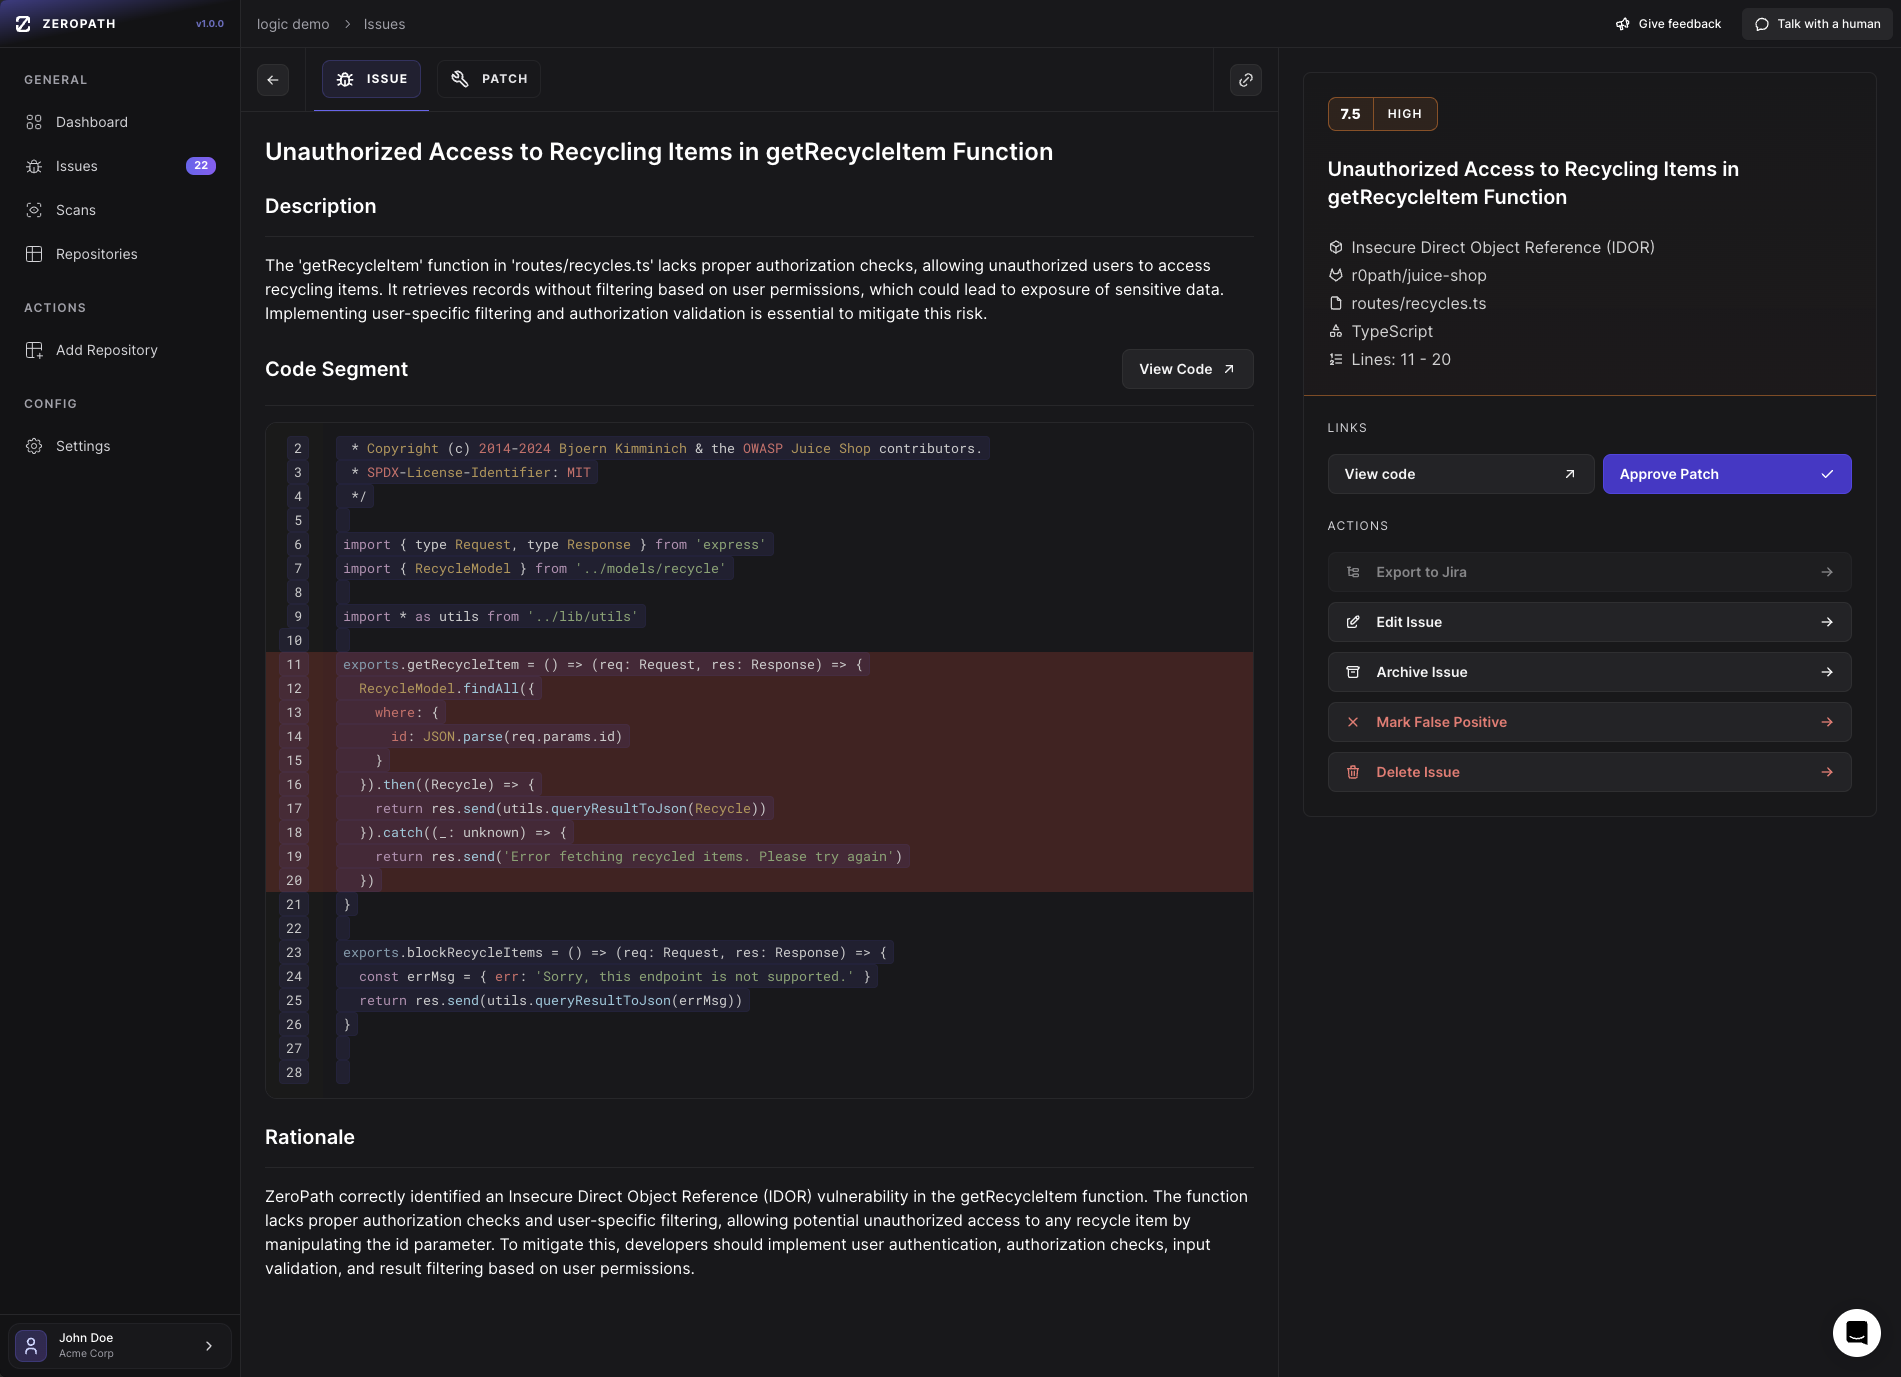
Task: Click the Delete Issue trash icon
Action: point(1353,772)
